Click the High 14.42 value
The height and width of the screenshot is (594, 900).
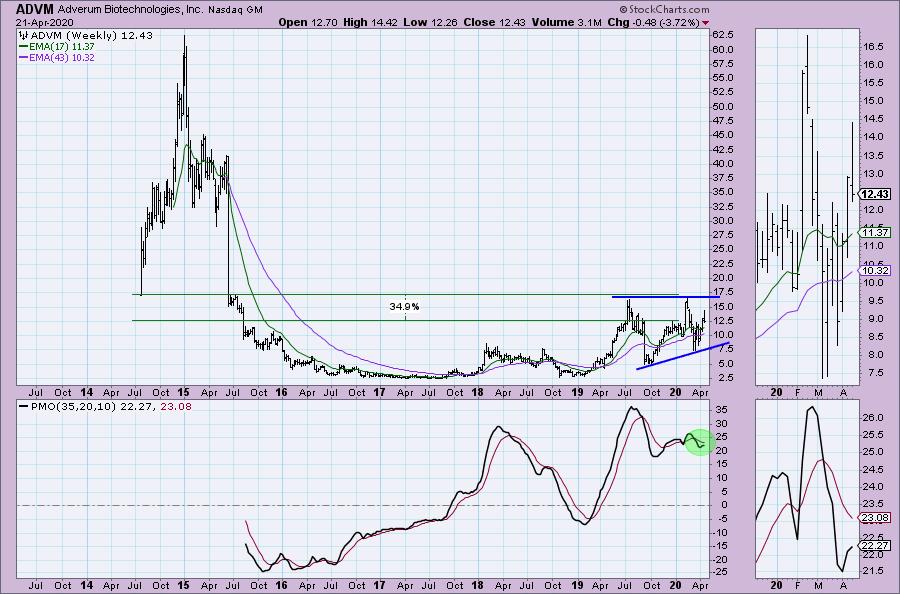tap(370, 22)
